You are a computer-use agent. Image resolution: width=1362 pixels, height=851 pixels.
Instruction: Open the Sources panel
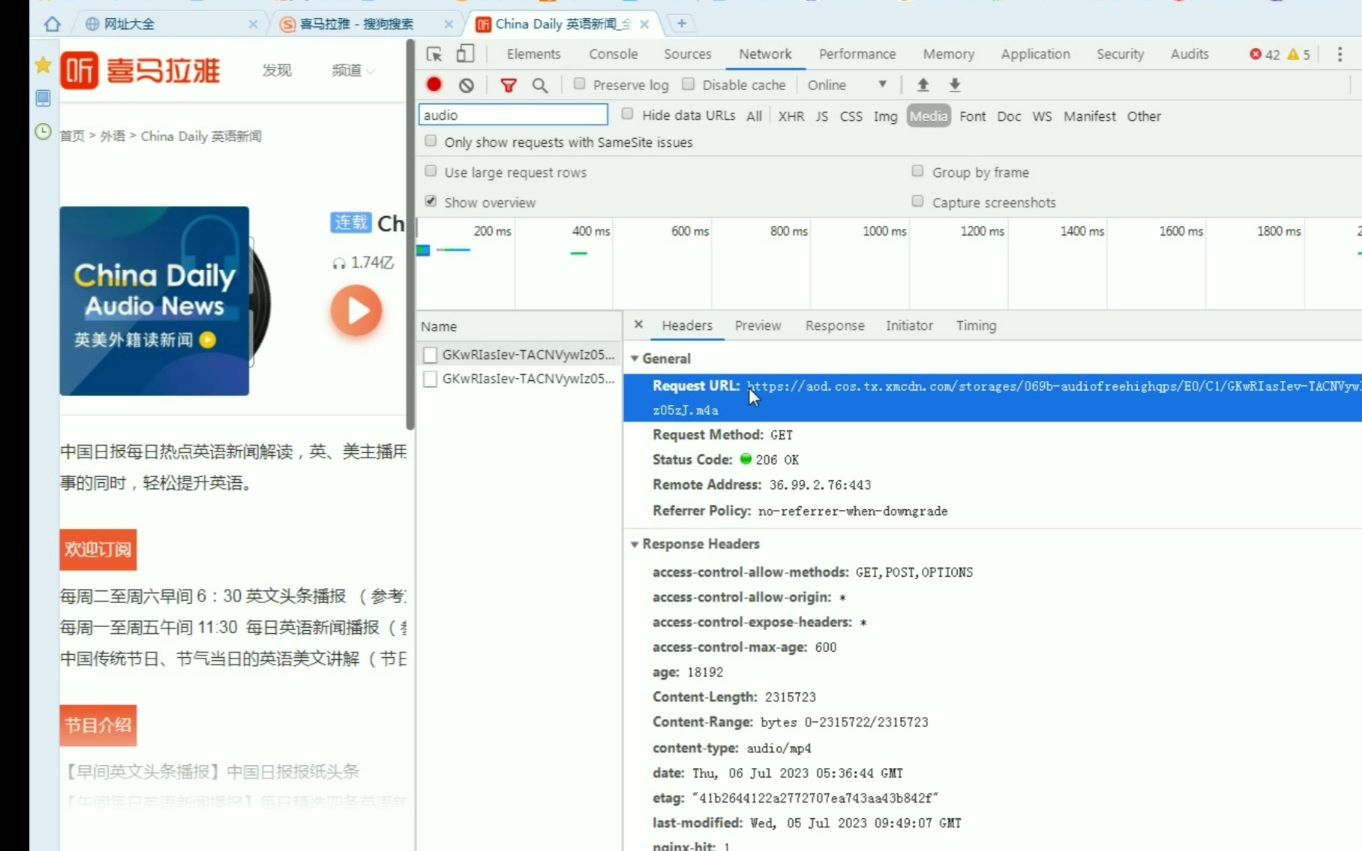tap(688, 54)
